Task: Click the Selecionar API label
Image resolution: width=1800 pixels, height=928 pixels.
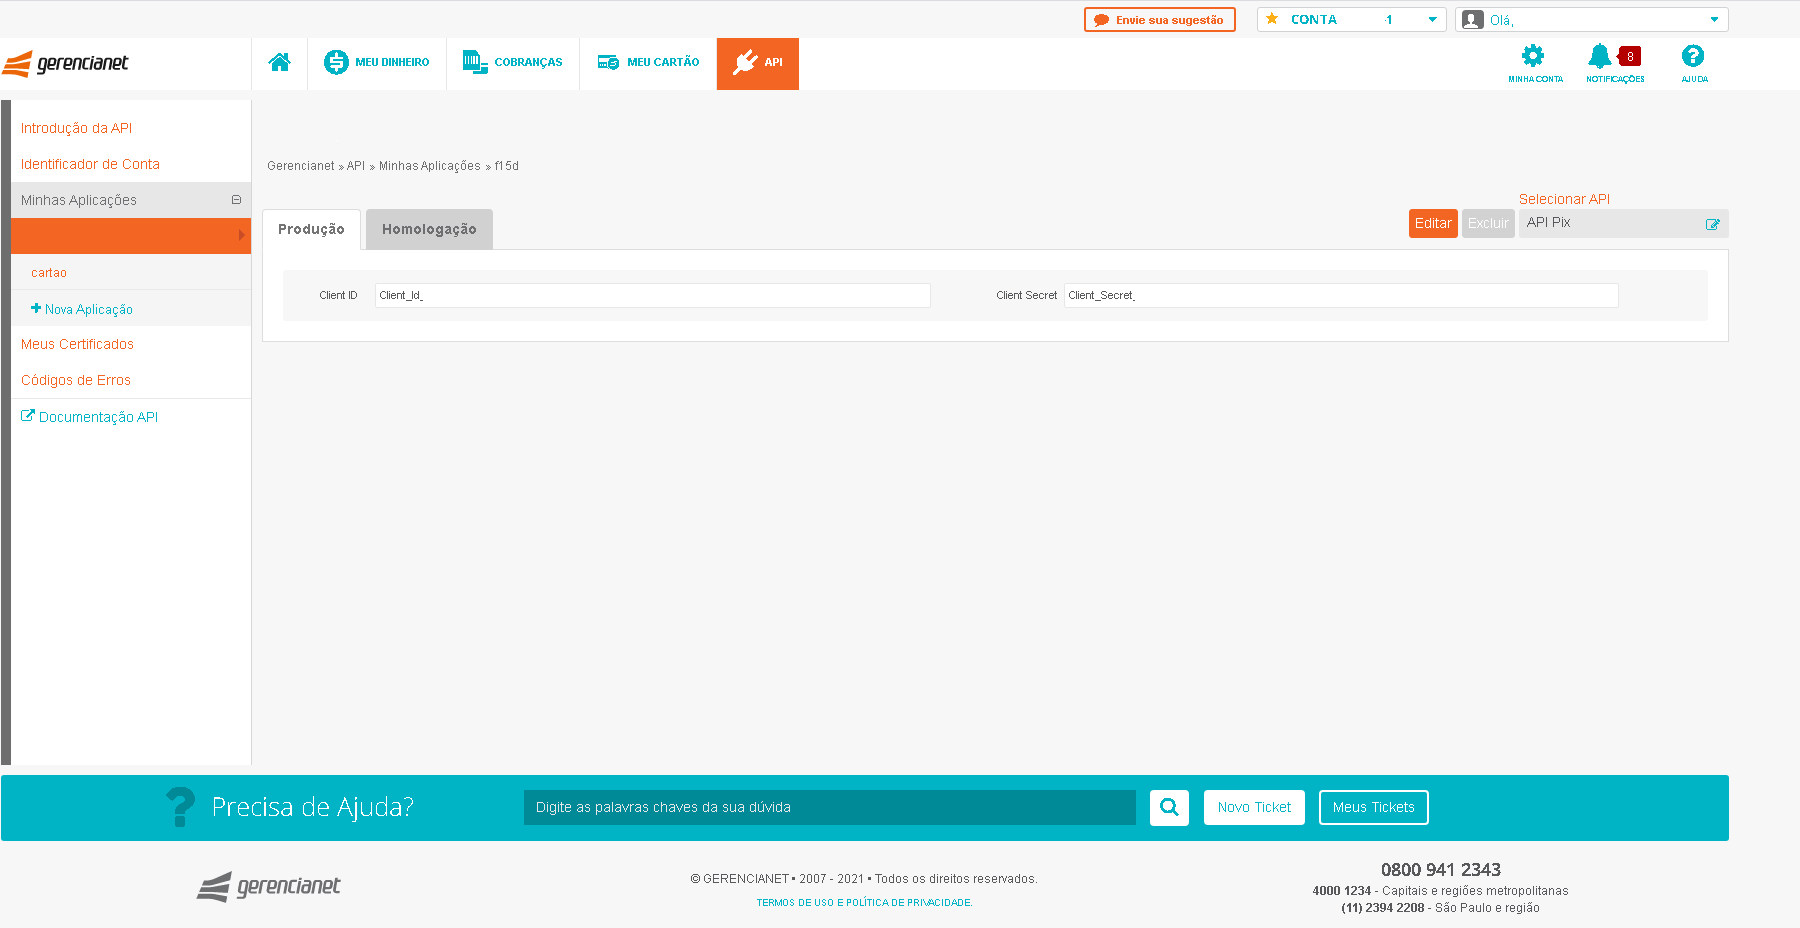Action: click(1564, 199)
